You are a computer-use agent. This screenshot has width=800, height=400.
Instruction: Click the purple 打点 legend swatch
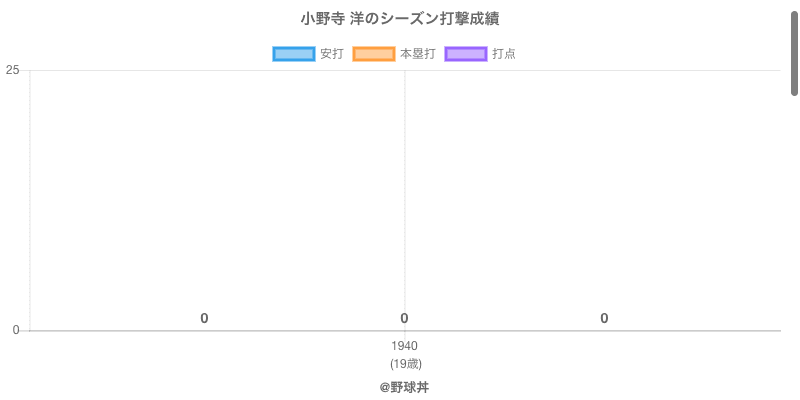pyautogui.click(x=465, y=54)
